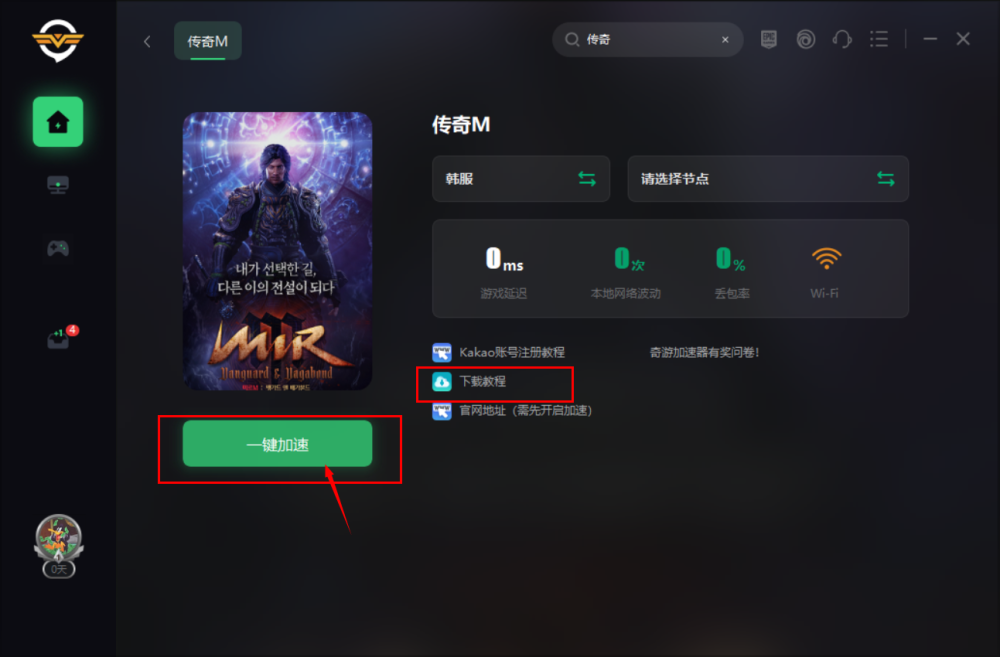Open customer support headset icon

pos(842,40)
